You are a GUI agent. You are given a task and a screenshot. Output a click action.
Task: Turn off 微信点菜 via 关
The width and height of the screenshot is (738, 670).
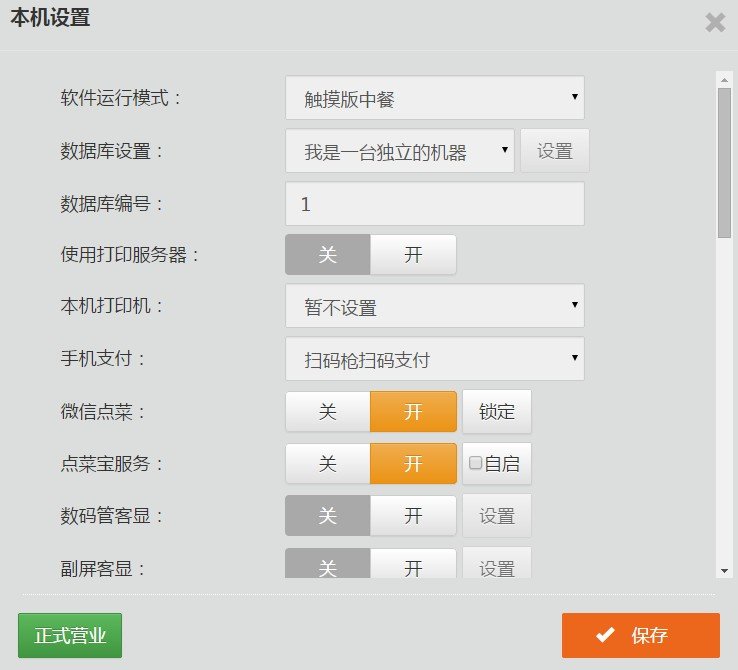coord(328,411)
